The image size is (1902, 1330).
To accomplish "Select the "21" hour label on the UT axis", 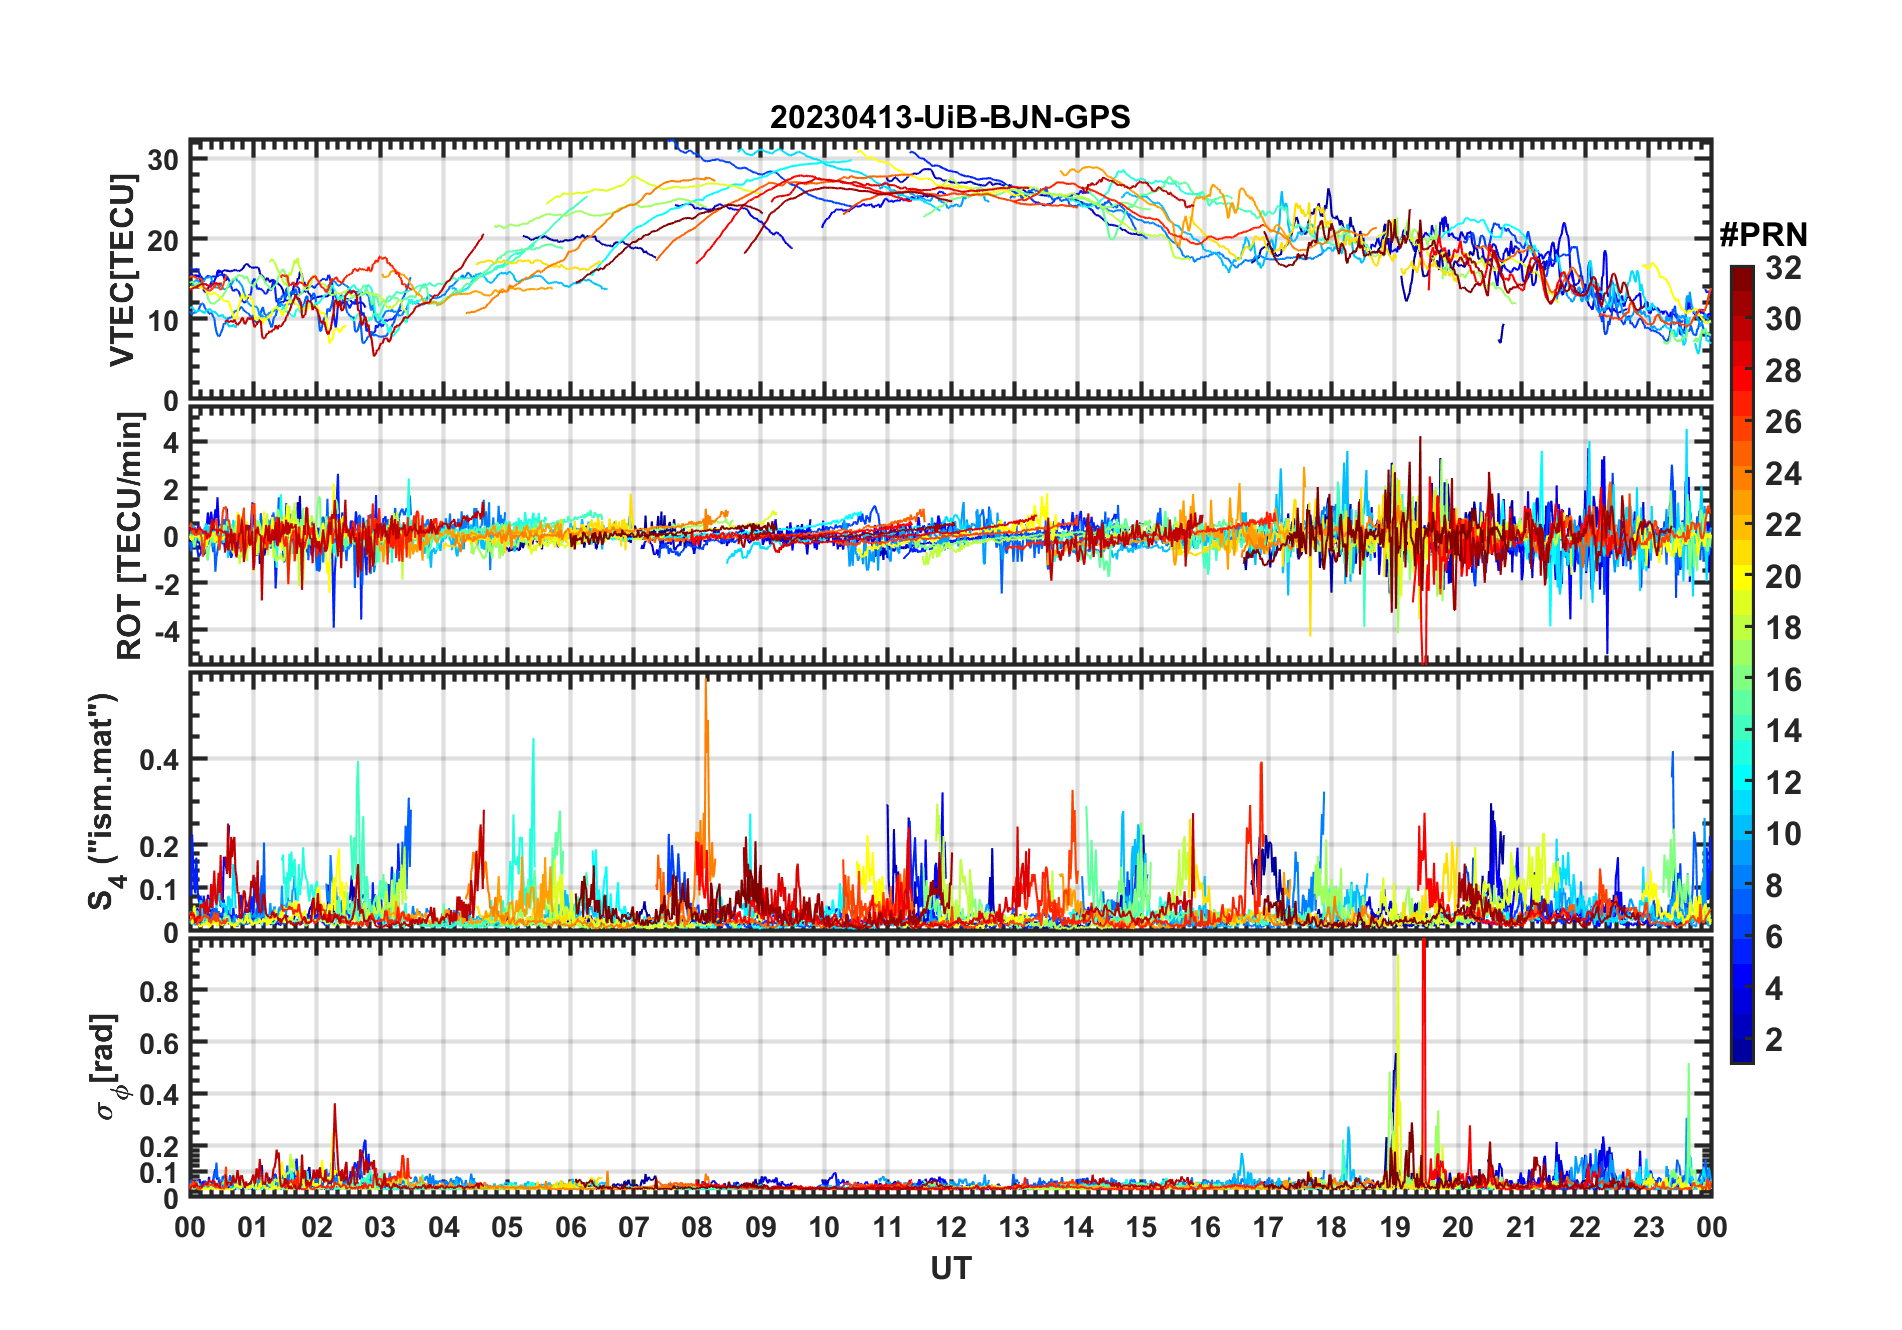I will (x=1521, y=1228).
